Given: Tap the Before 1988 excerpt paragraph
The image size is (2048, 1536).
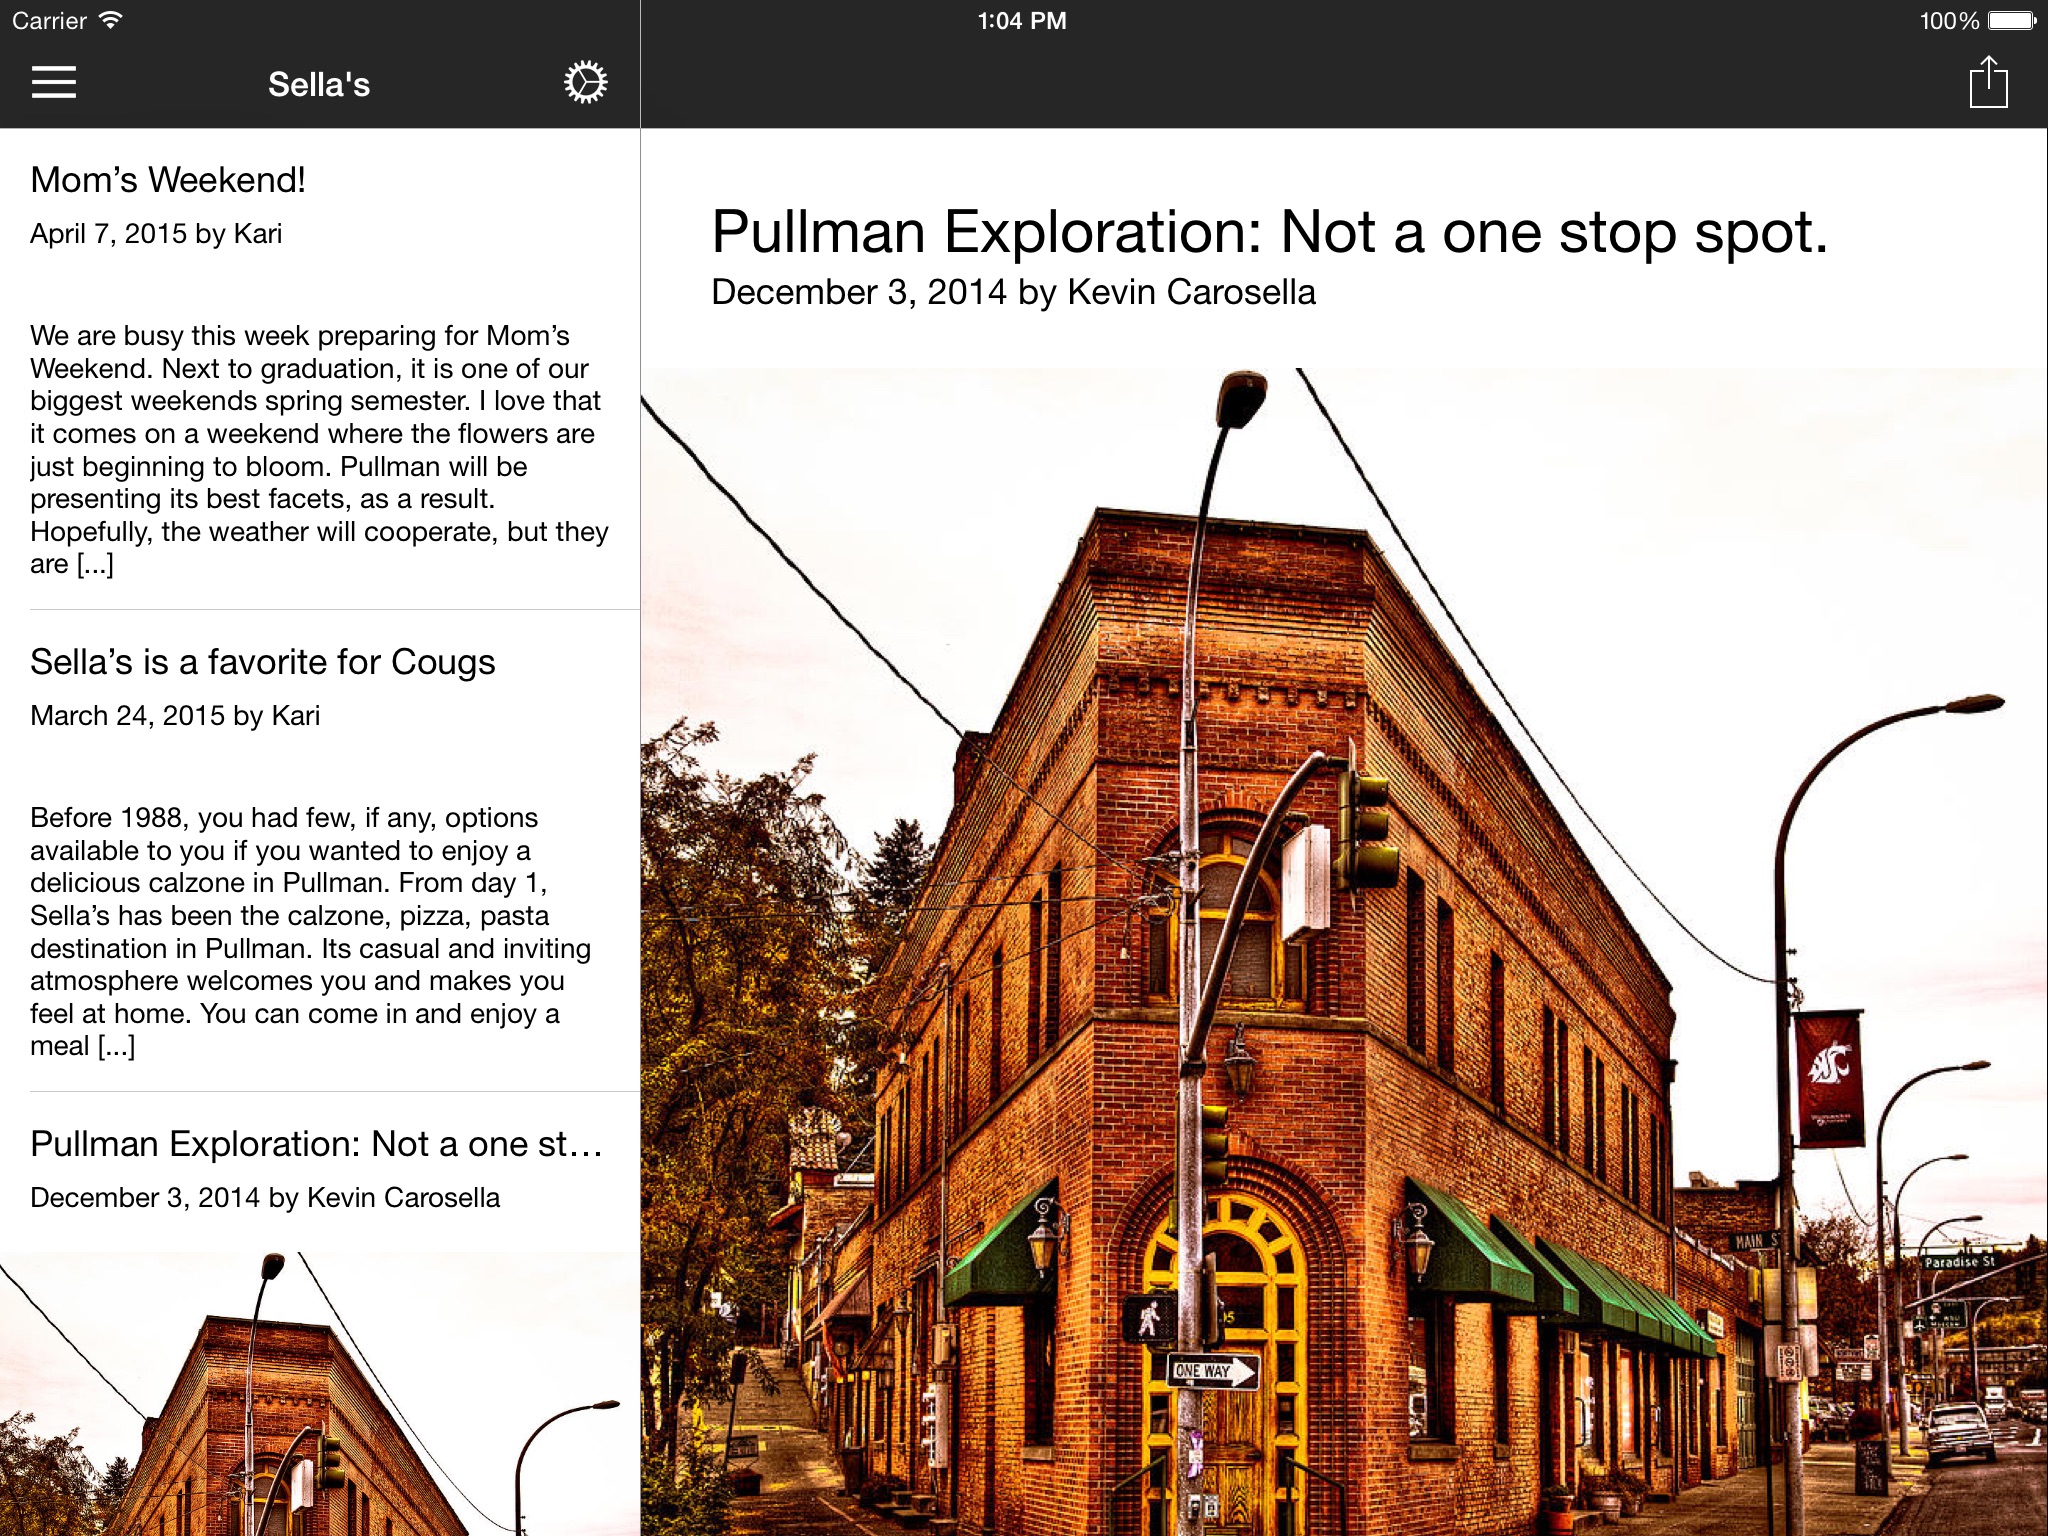Looking at the screenshot, I should [310, 915].
